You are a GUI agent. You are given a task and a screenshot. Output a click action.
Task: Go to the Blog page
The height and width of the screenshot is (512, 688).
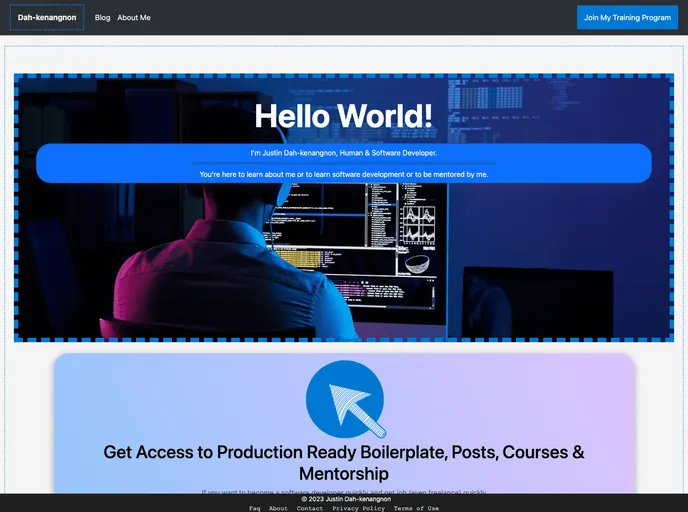click(102, 18)
